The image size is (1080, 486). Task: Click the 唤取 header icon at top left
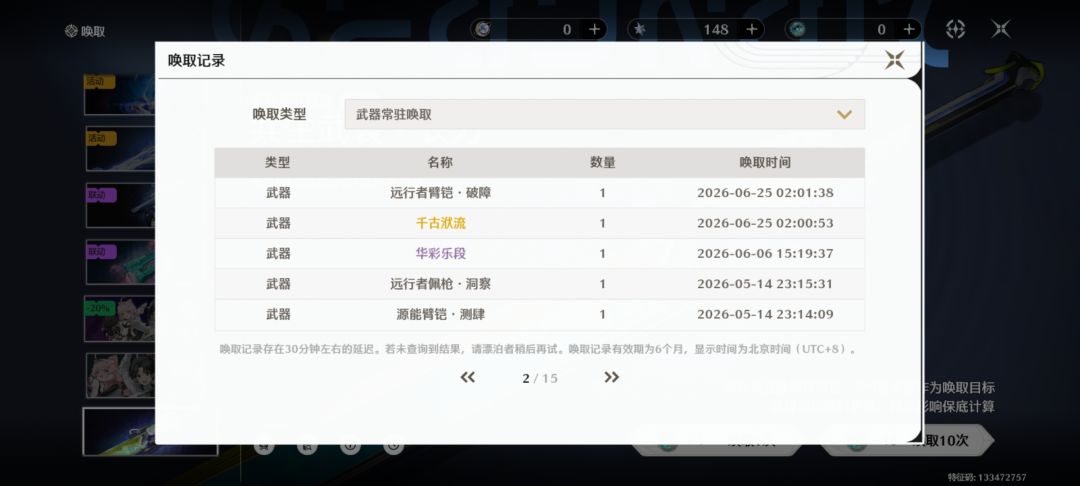(x=71, y=31)
